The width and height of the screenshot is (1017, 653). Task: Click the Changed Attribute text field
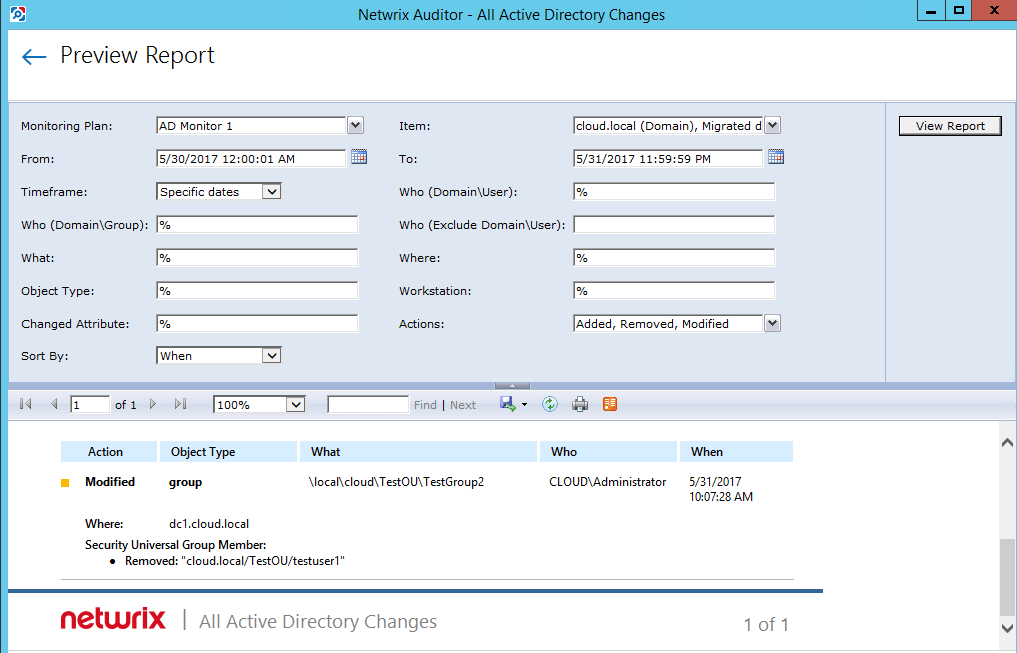point(257,324)
